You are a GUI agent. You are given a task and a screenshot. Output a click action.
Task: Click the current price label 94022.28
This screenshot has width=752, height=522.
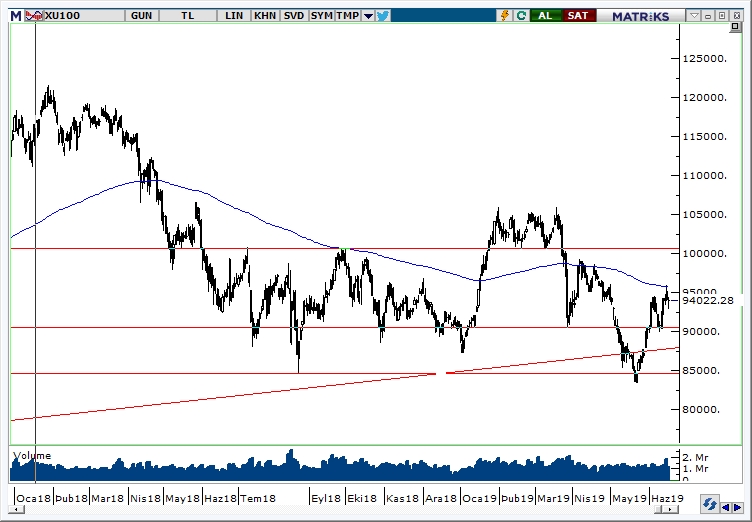708,301
